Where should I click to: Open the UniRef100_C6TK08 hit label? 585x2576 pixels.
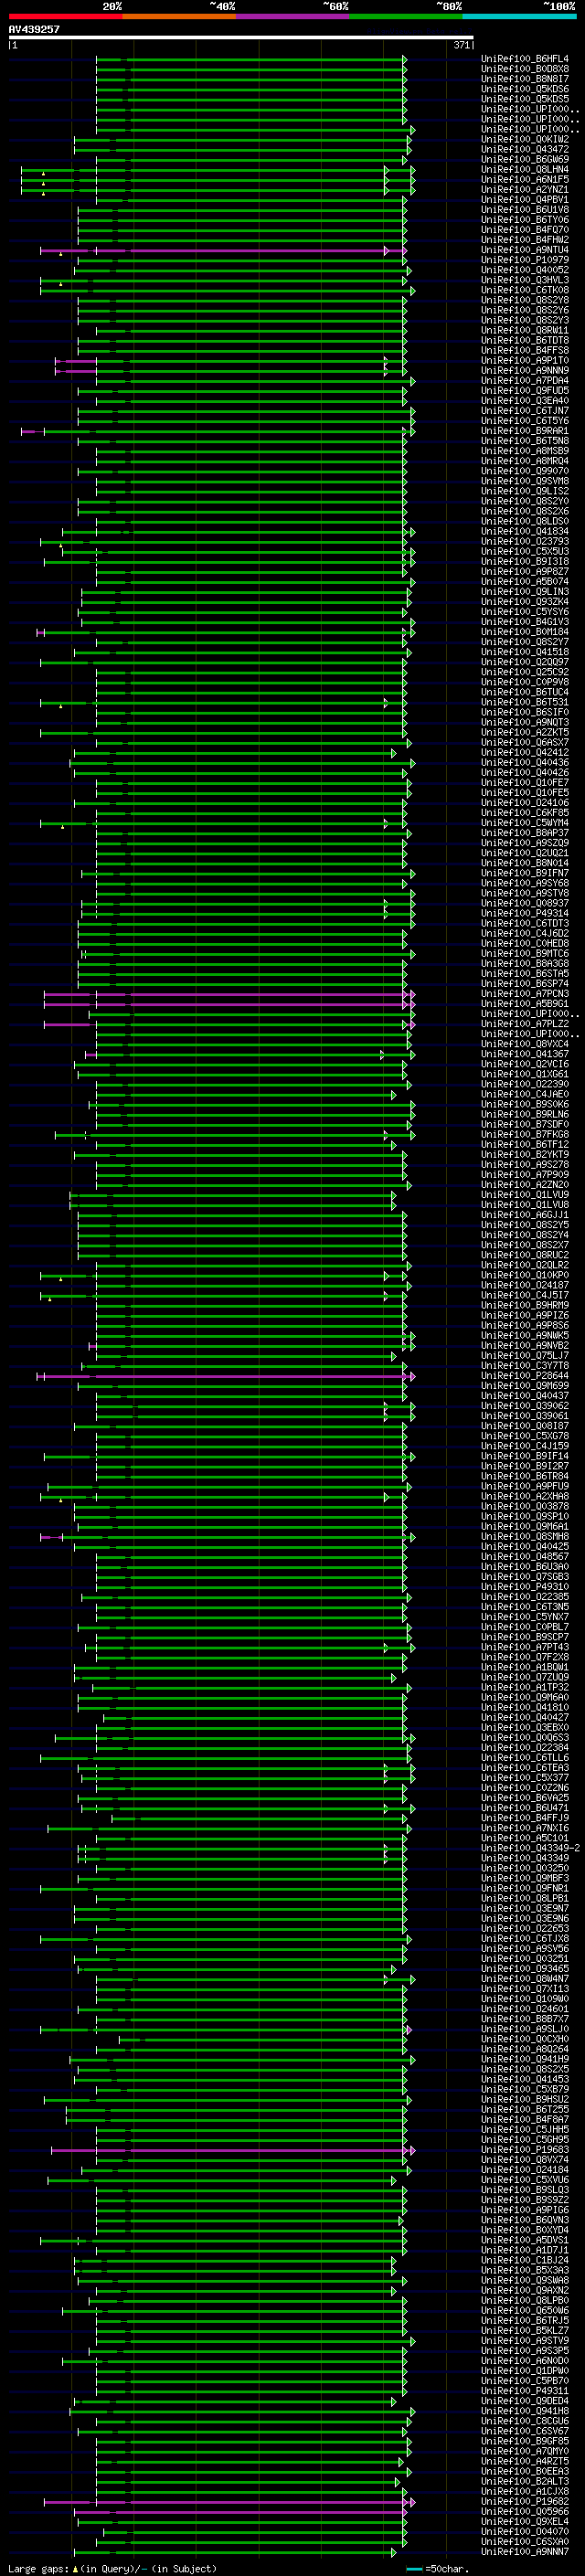tap(525, 290)
